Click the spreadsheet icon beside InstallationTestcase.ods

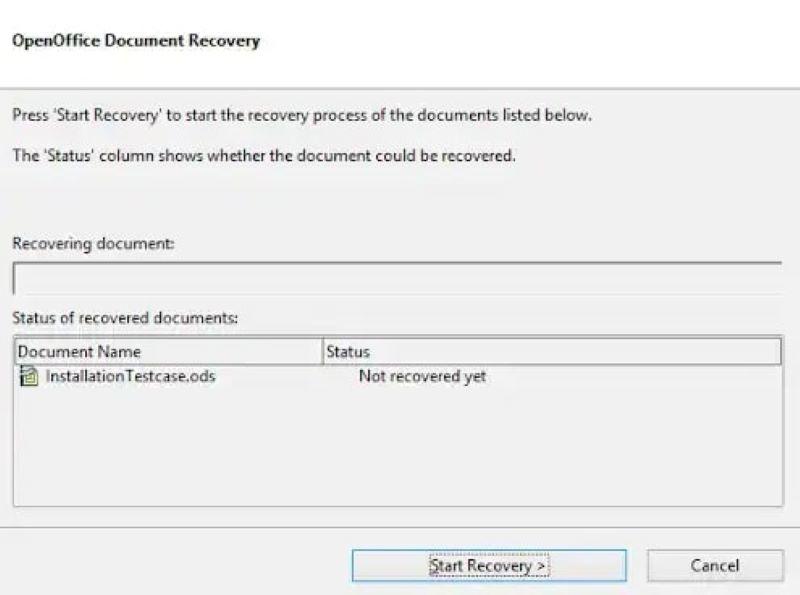tap(29, 376)
